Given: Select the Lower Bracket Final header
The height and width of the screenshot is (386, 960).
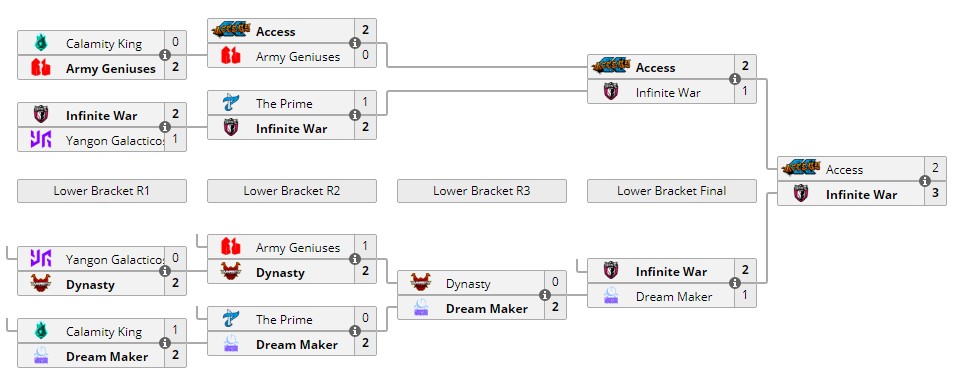Looking at the screenshot, I should point(672,191).
